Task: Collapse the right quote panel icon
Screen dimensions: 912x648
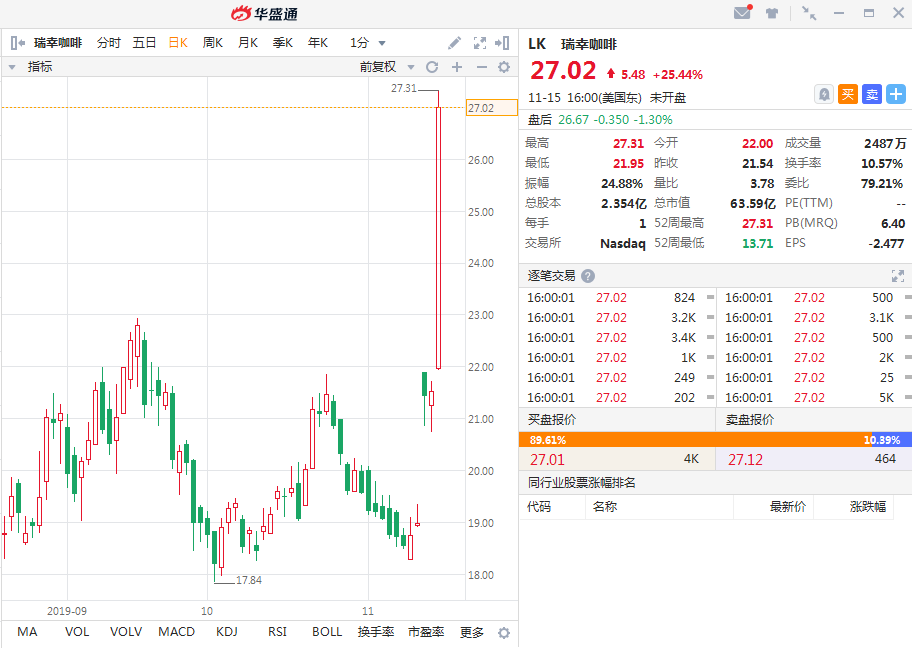Action: pyautogui.click(x=502, y=43)
